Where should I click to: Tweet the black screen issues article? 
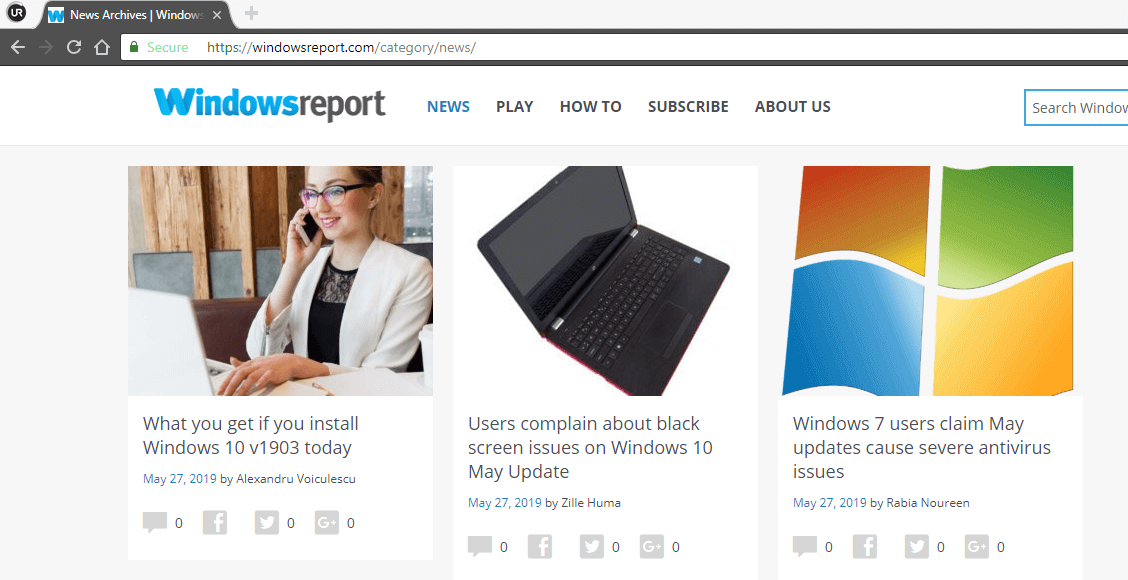point(591,547)
